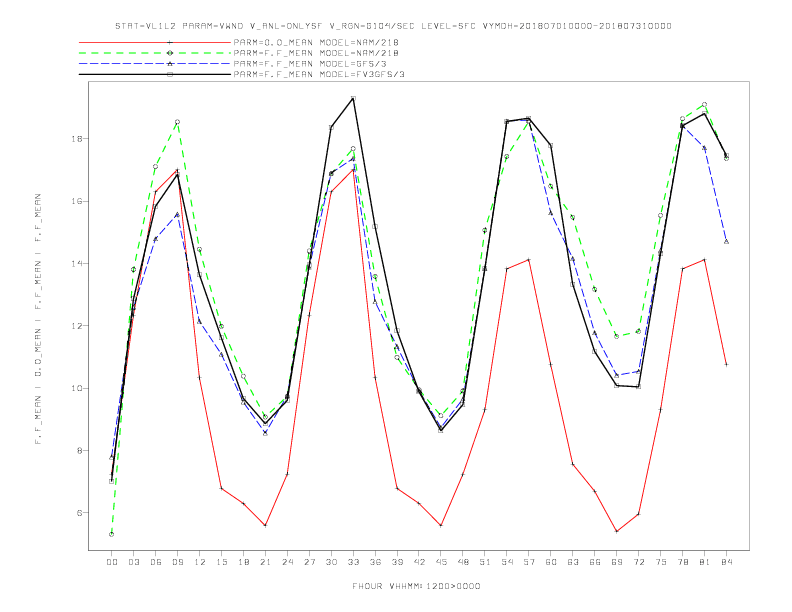Click x-axis forecast hour label 03
The width and height of the screenshot is (792, 612).
click(x=133, y=562)
